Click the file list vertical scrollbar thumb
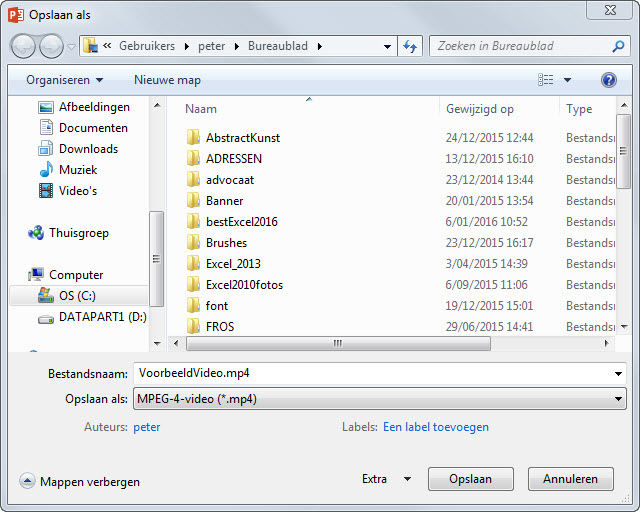 point(623,151)
